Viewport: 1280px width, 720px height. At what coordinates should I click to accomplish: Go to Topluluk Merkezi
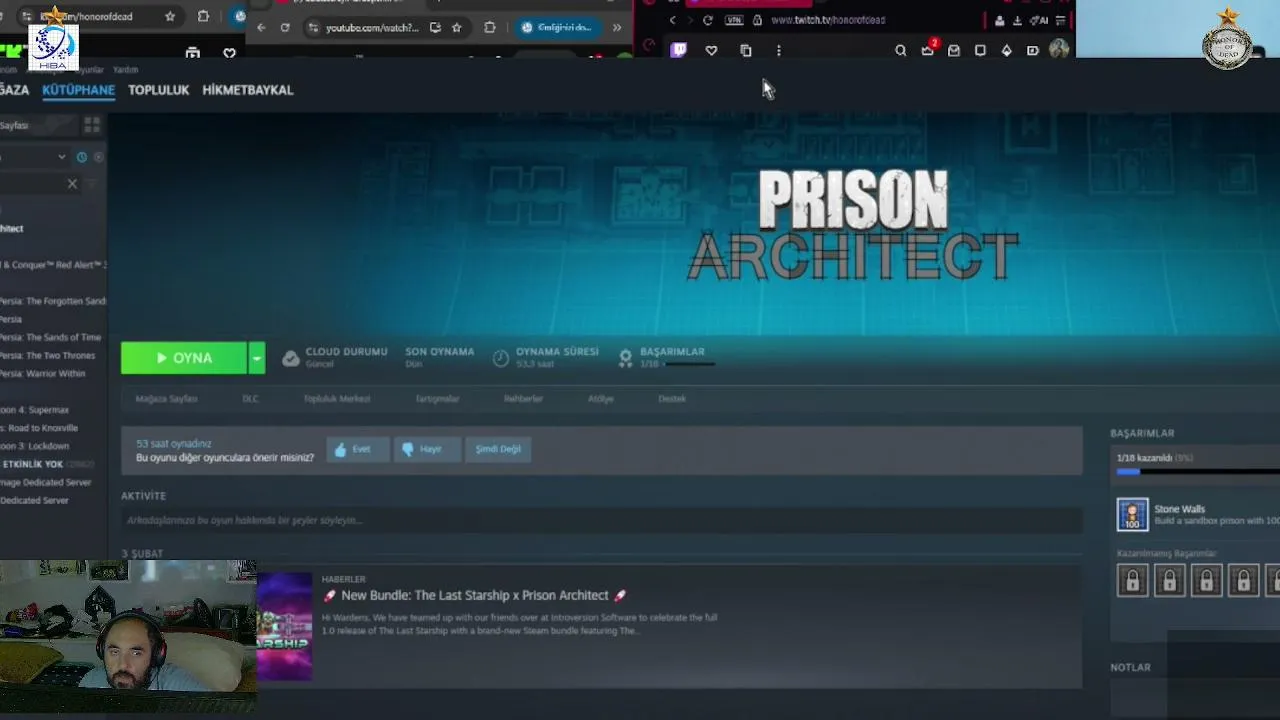337,399
